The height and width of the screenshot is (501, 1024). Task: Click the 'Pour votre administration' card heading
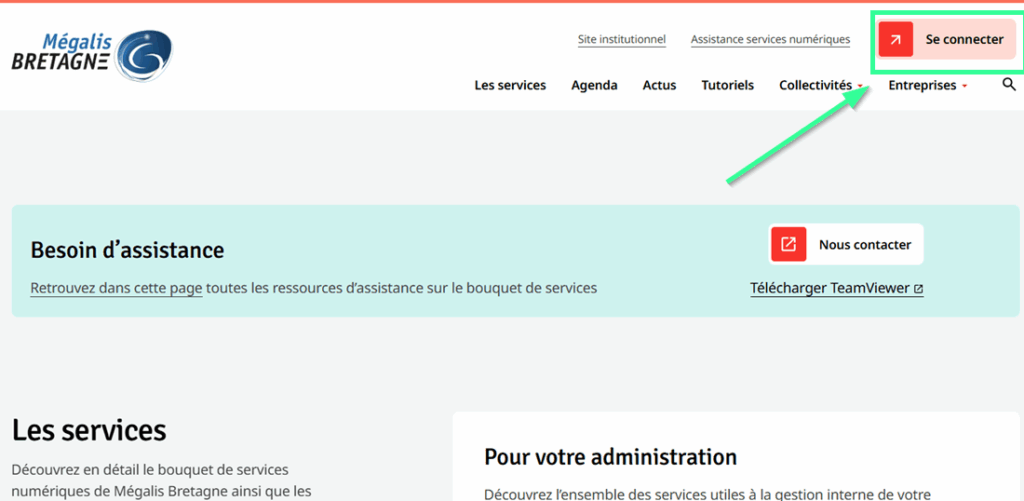click(610, 457)
